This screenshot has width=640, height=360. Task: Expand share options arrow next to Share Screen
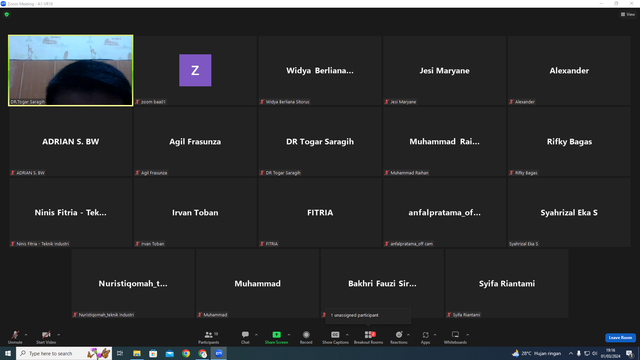point(289,335)
